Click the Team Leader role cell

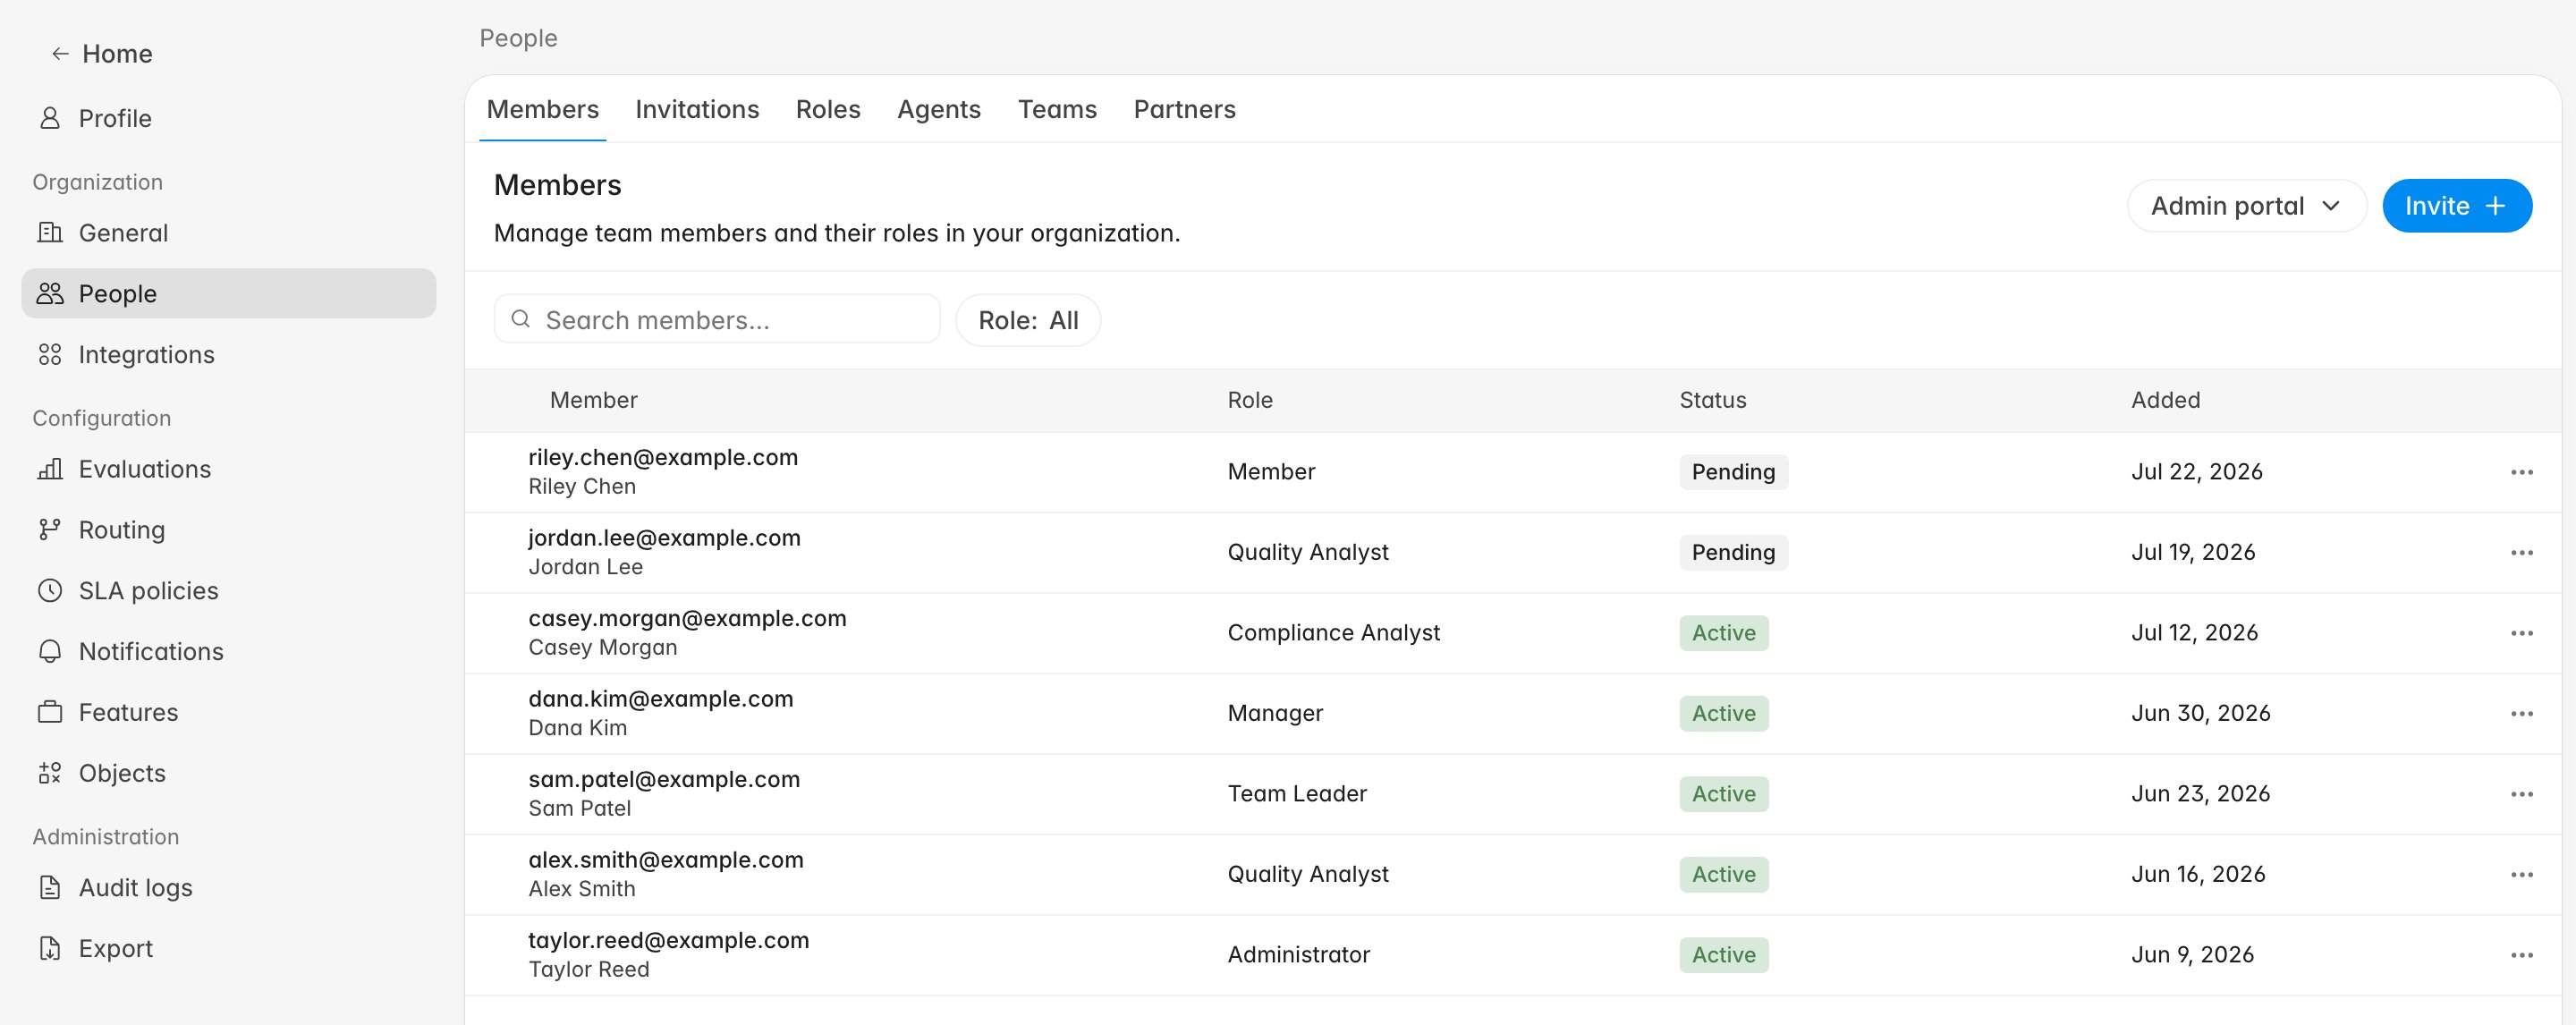point(1296,794)
